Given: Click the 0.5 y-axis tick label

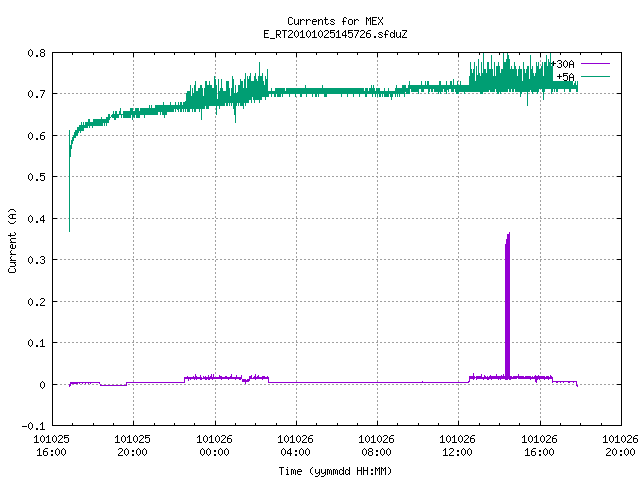Looking at the screenshot, I should (36, 177).
